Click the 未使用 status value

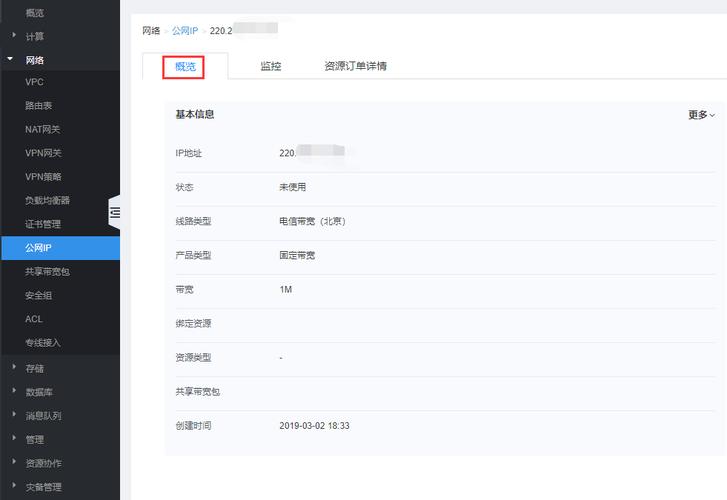pos(293,187)
